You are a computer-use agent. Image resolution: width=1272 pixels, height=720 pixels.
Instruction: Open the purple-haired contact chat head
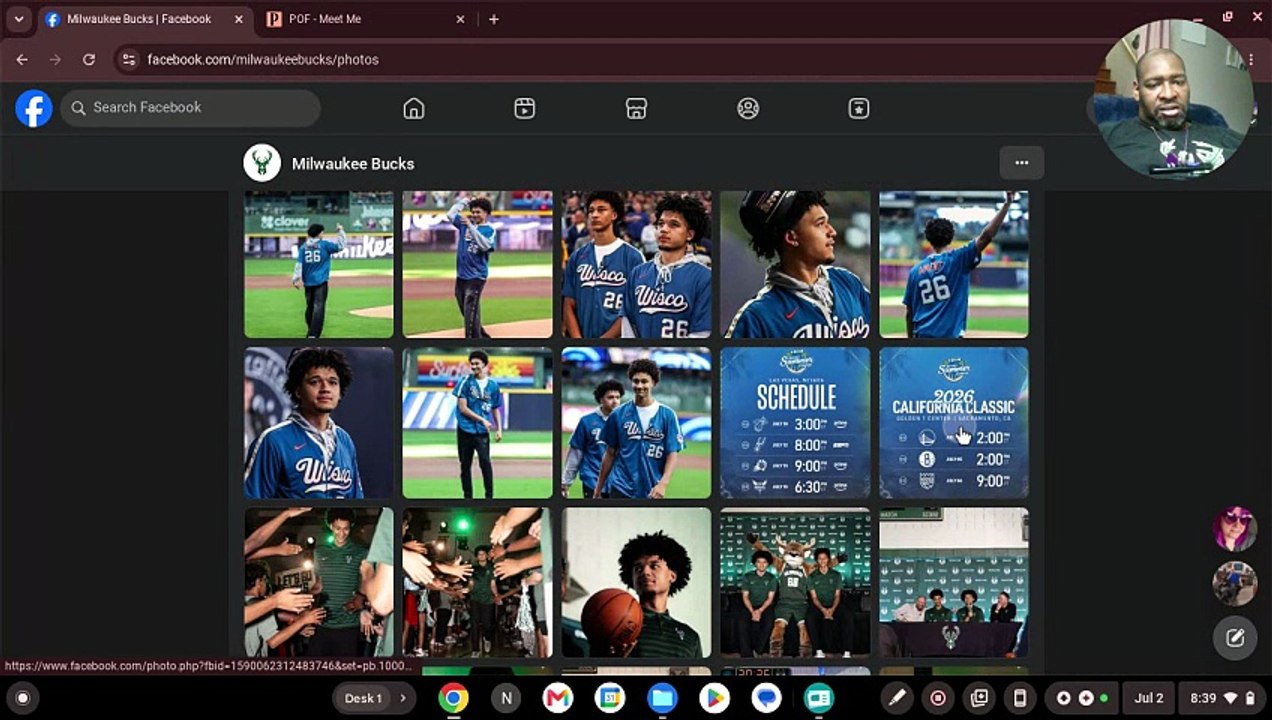click(x=1235, y=529)
